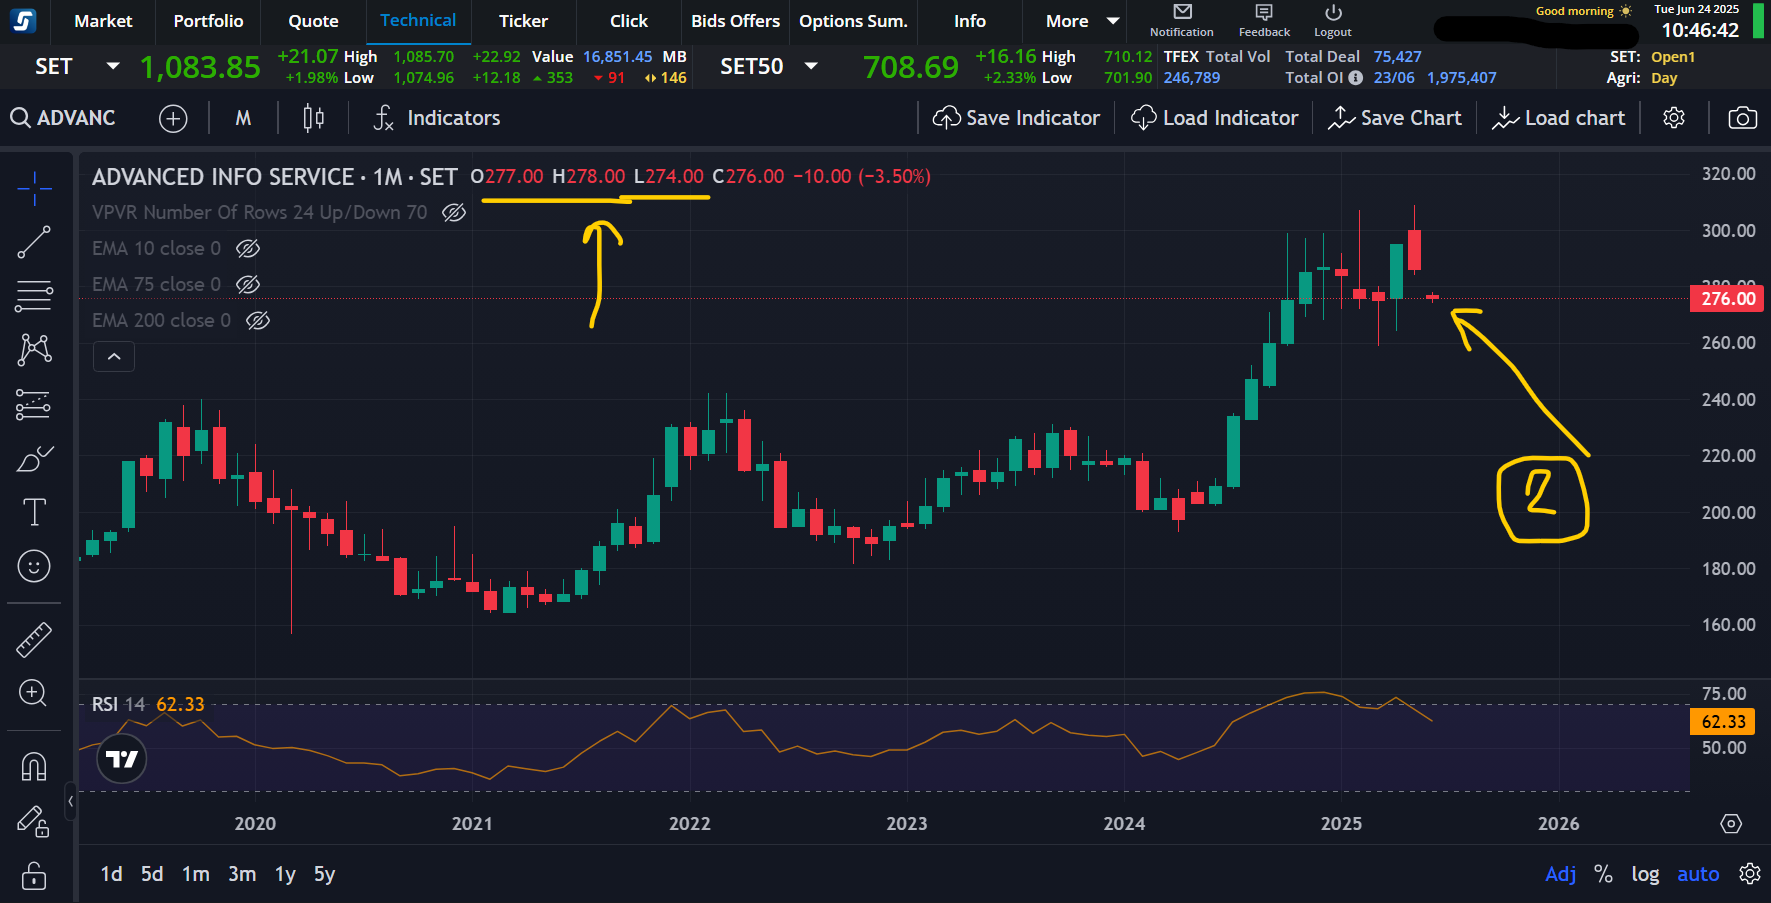Select the crosshair cursor tool
Viewport: 1771px width, 903px height.
tap(34, 188)
